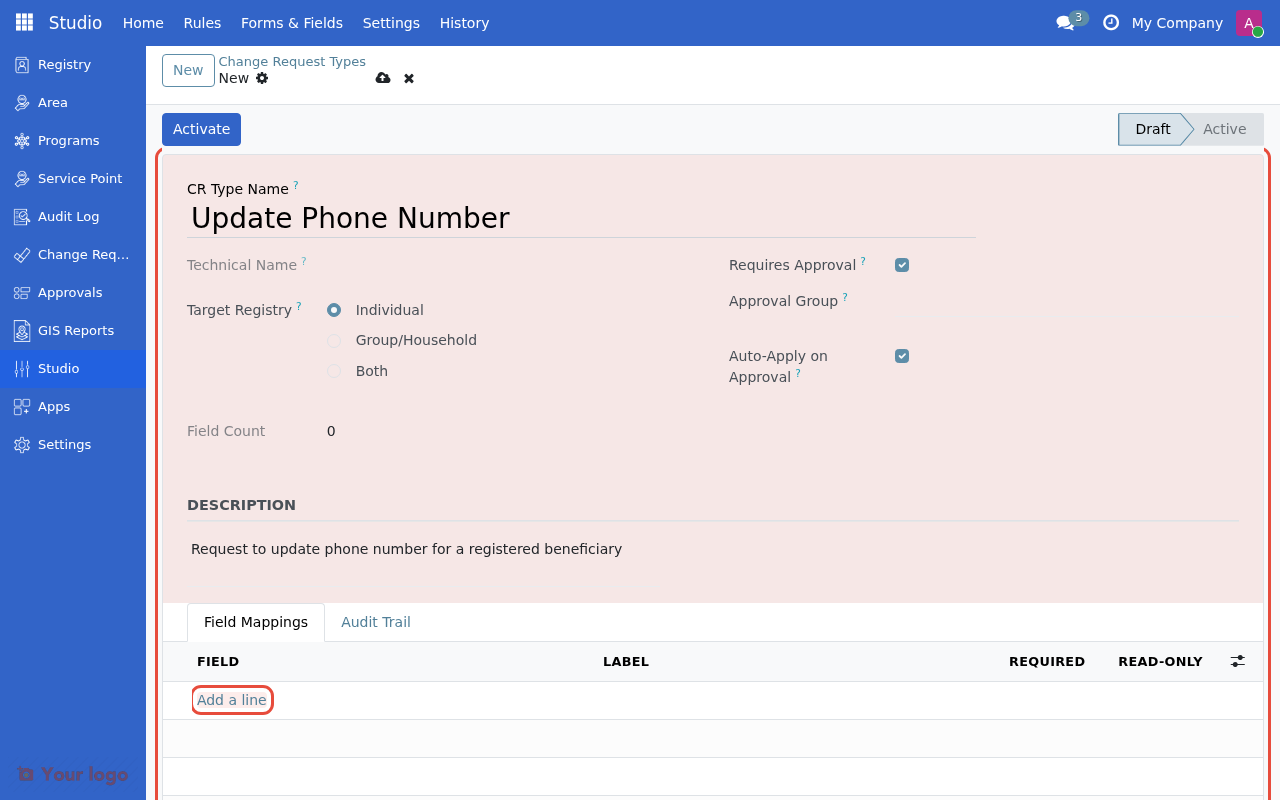Screen dimensions: 1280x800
Task: Open the messages conversation icon showing 3
Action: pos(1066,22)
